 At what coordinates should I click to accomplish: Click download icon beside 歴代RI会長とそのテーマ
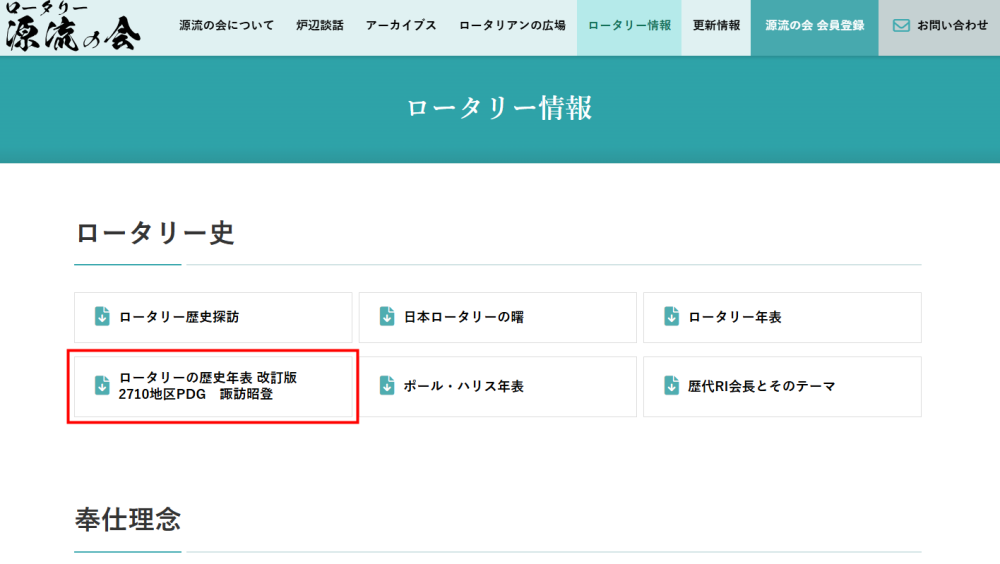(671, 385)
